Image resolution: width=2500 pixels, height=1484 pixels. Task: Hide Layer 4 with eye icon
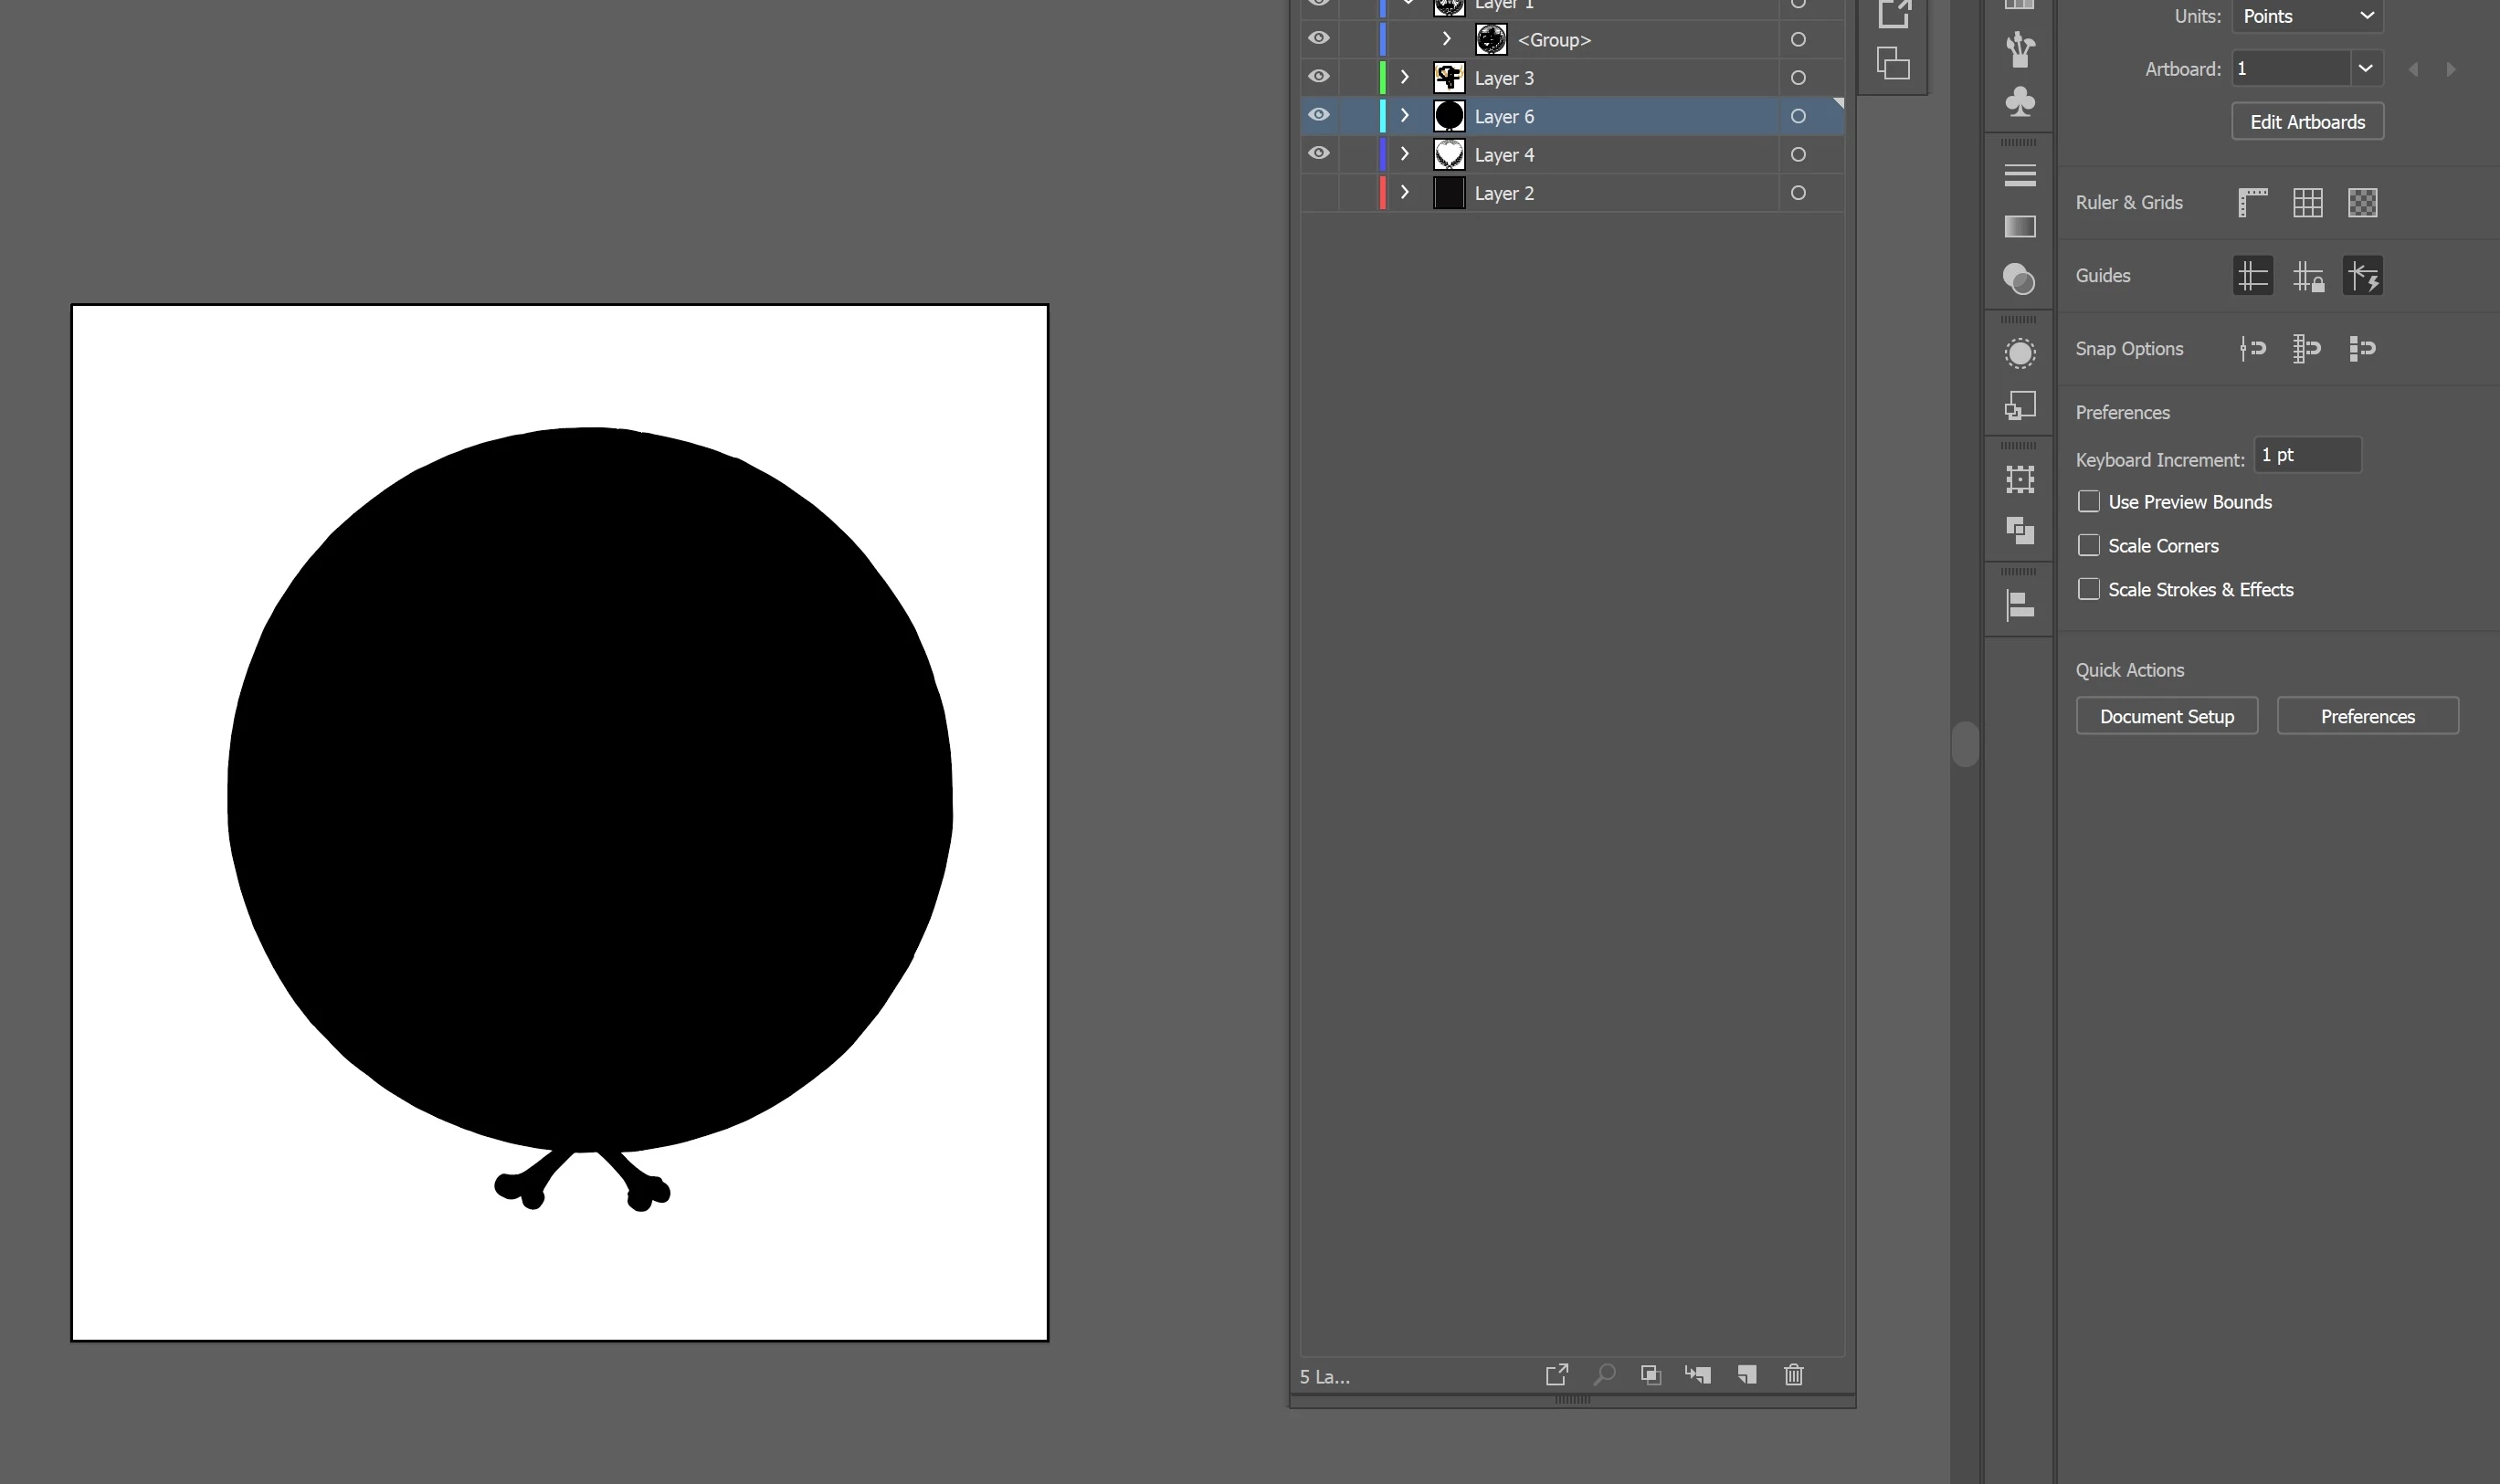click(x=1318, y=153)
